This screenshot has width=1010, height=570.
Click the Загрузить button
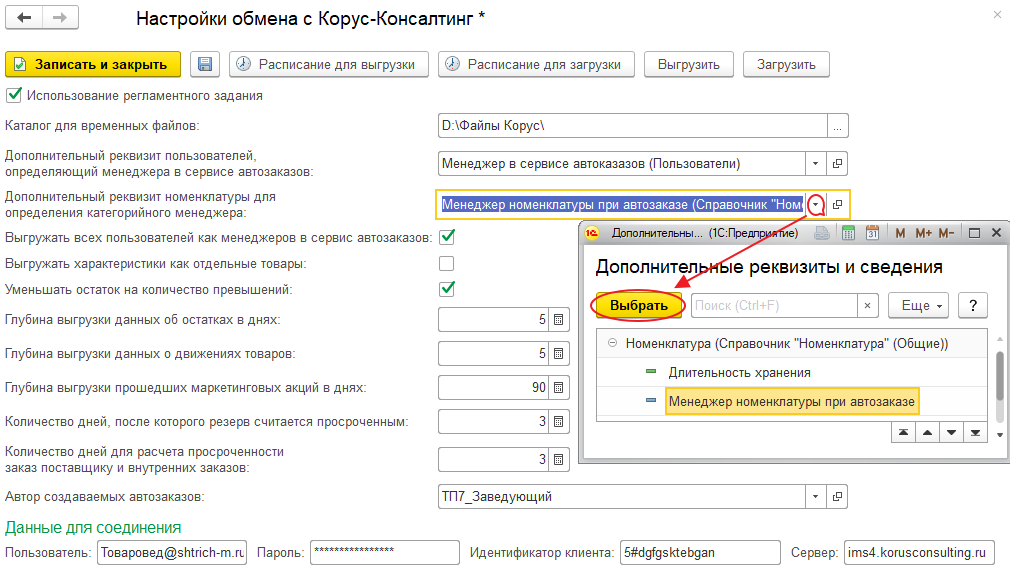coord(786,64)
